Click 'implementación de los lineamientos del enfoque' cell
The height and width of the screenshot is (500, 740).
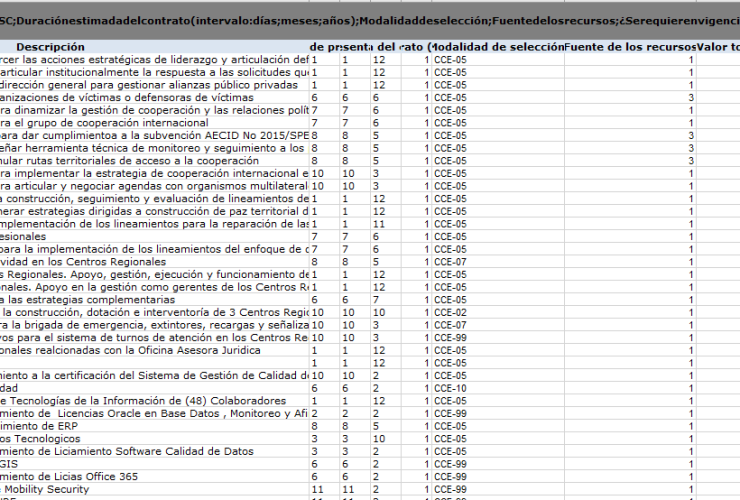[155, 249]
